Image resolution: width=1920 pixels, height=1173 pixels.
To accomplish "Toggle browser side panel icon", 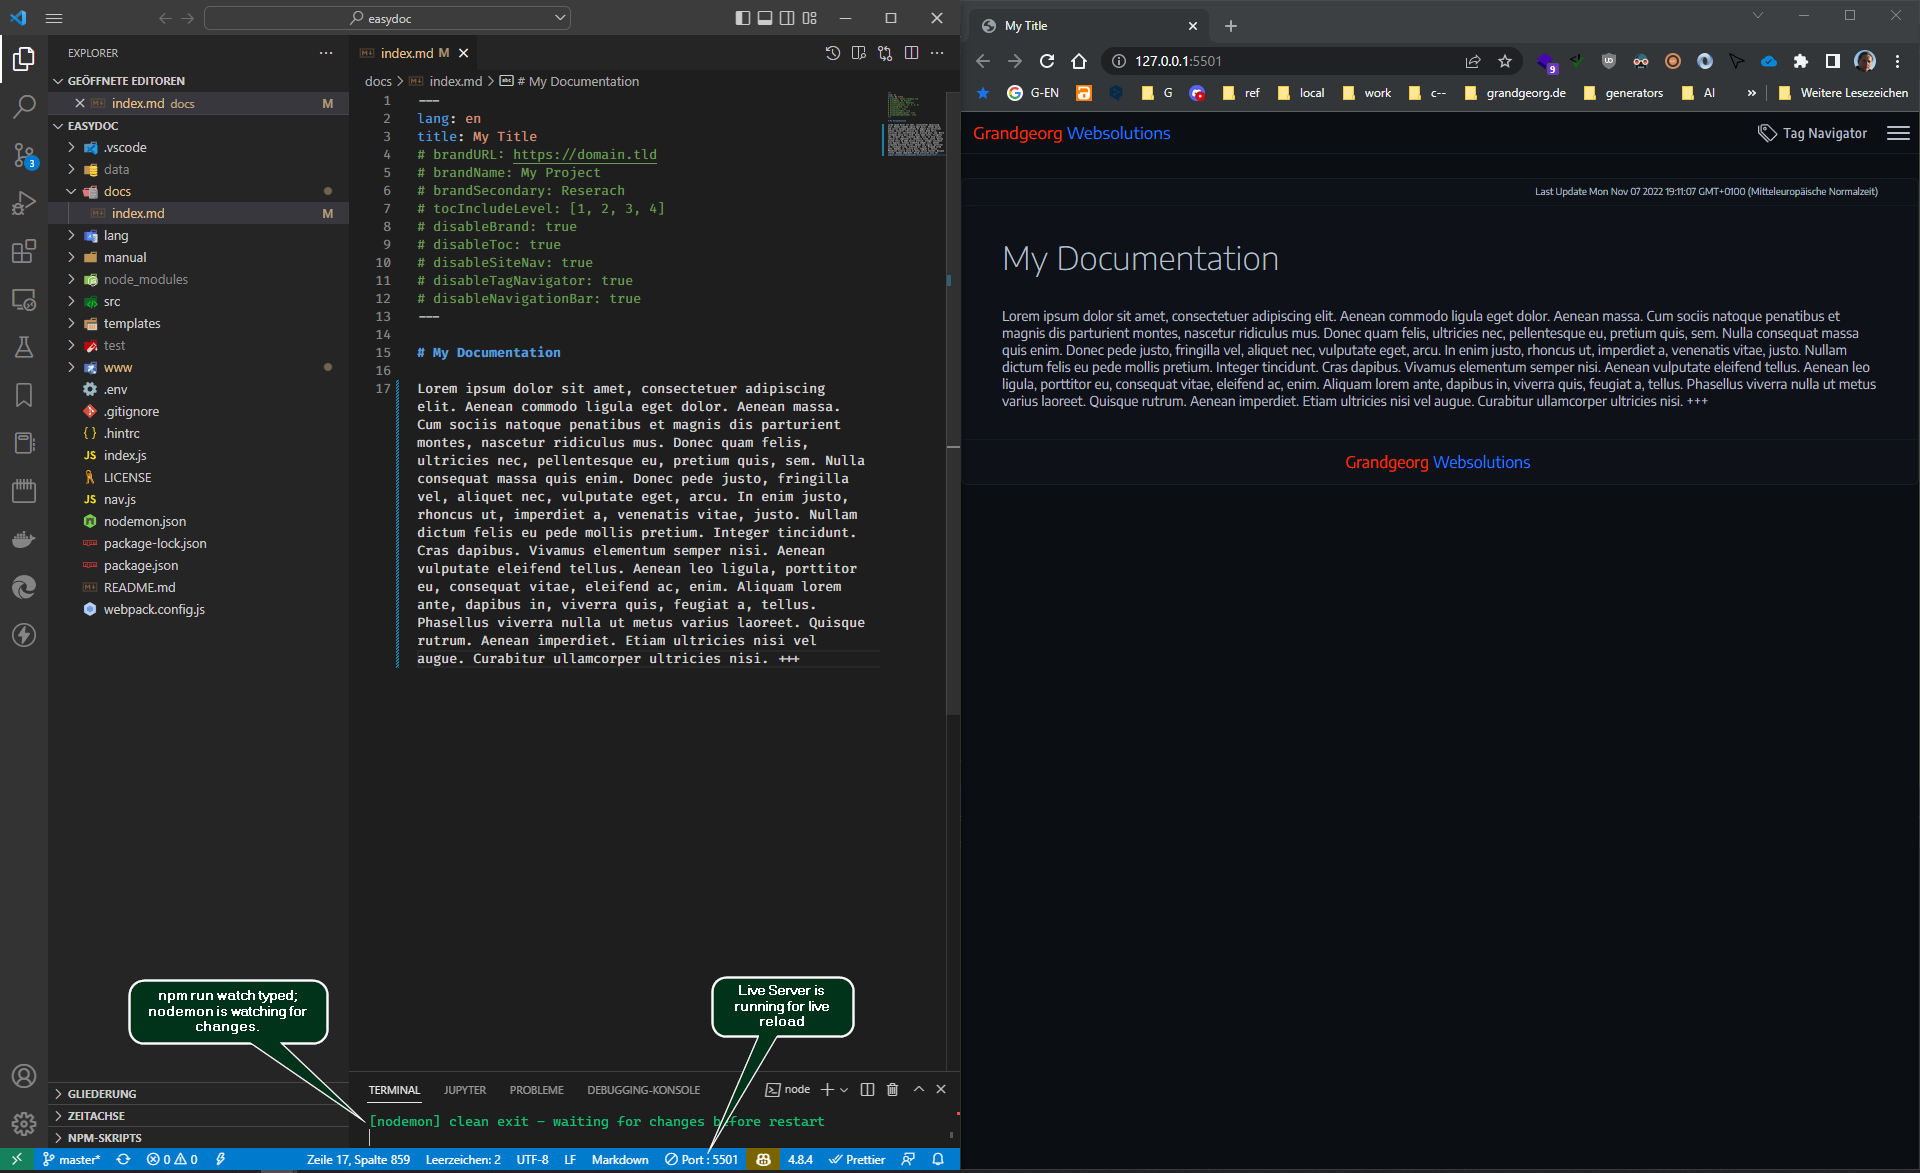I will 1833,61.
